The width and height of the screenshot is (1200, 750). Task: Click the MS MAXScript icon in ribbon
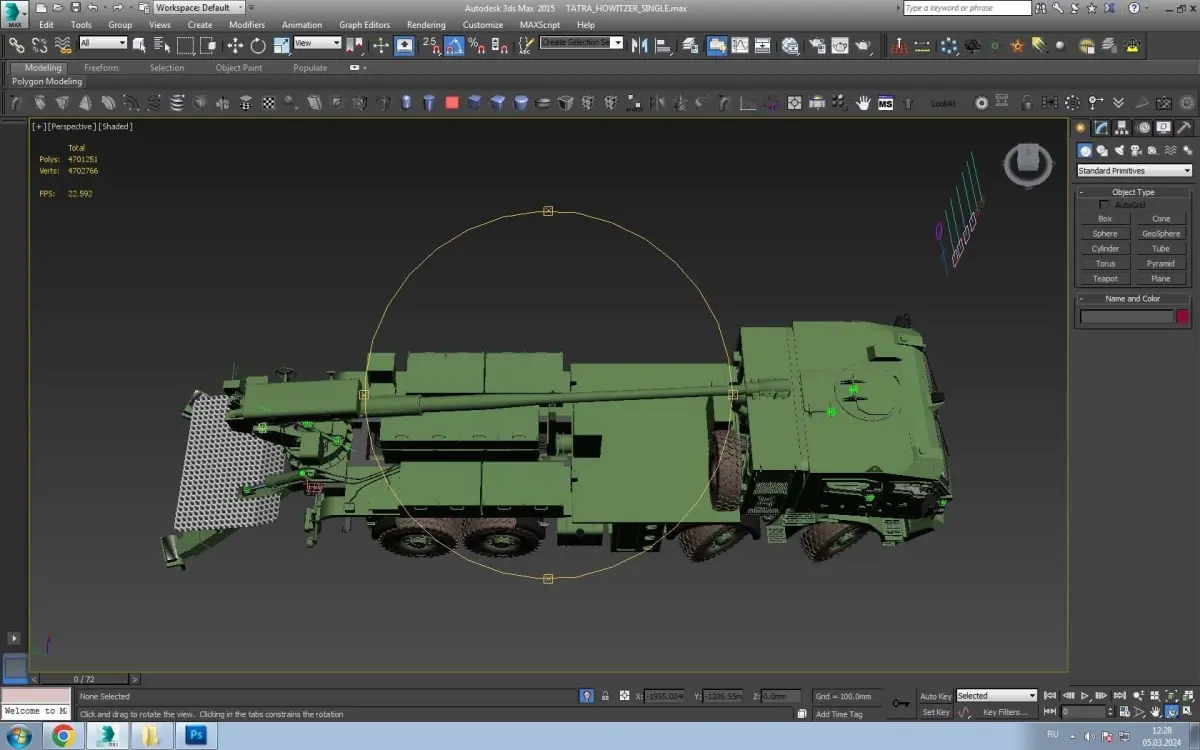pos(885,103)
